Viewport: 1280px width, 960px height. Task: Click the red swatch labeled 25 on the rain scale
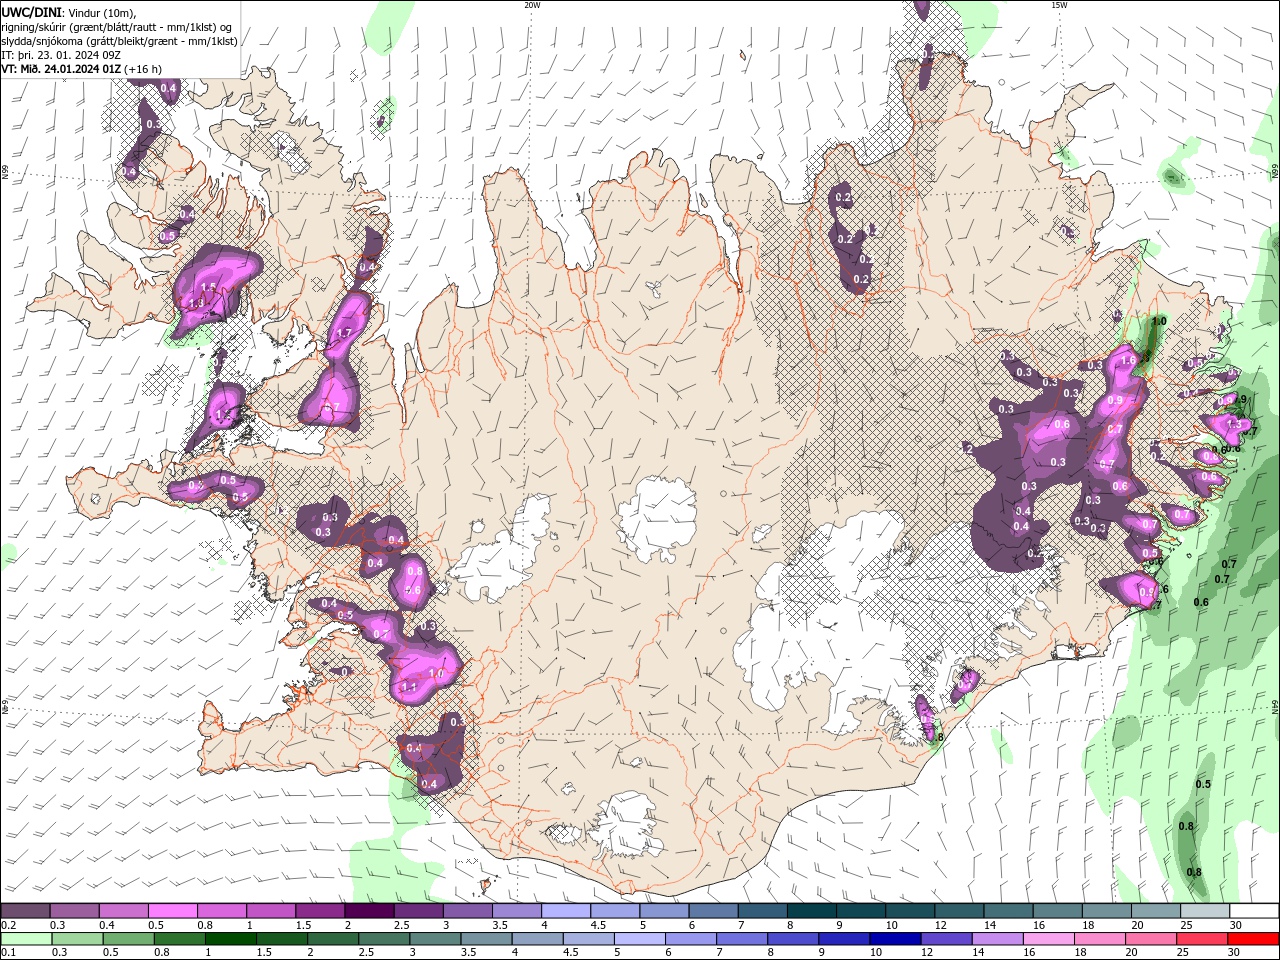click(x=1203, y=939)
